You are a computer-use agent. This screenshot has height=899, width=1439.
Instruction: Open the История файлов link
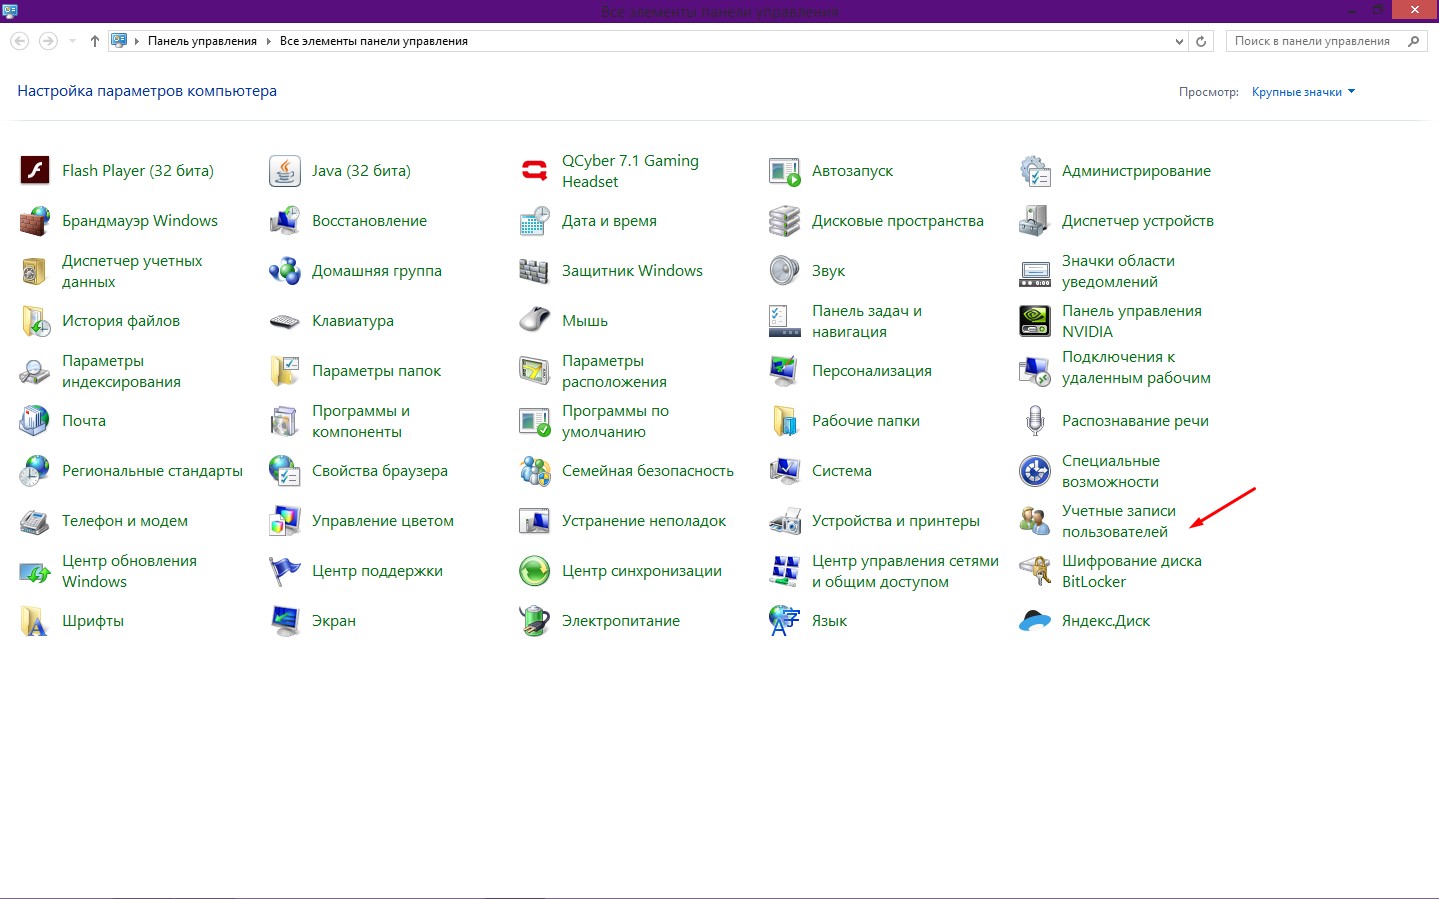pos(121,321)
